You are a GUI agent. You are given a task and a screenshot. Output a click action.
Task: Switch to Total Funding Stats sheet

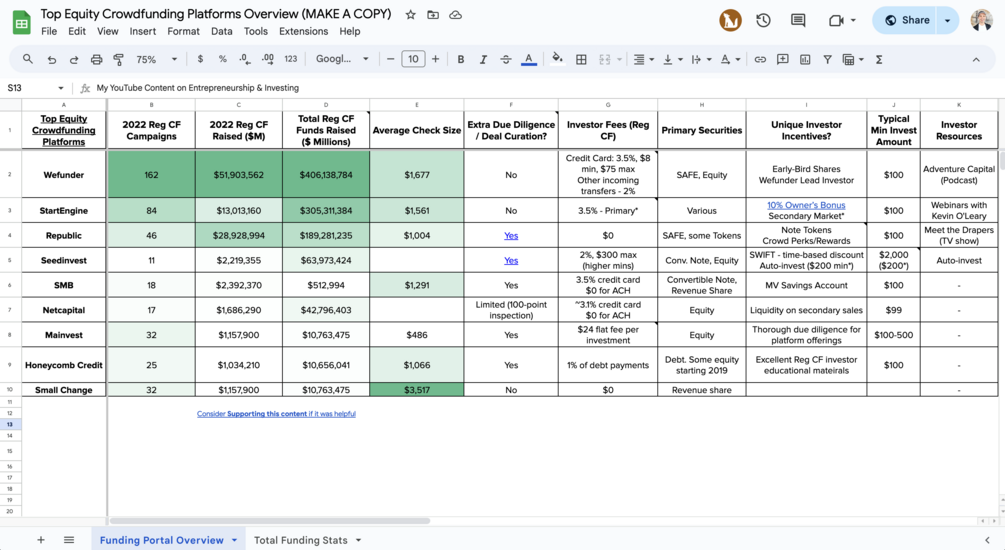tap(301, 540)
